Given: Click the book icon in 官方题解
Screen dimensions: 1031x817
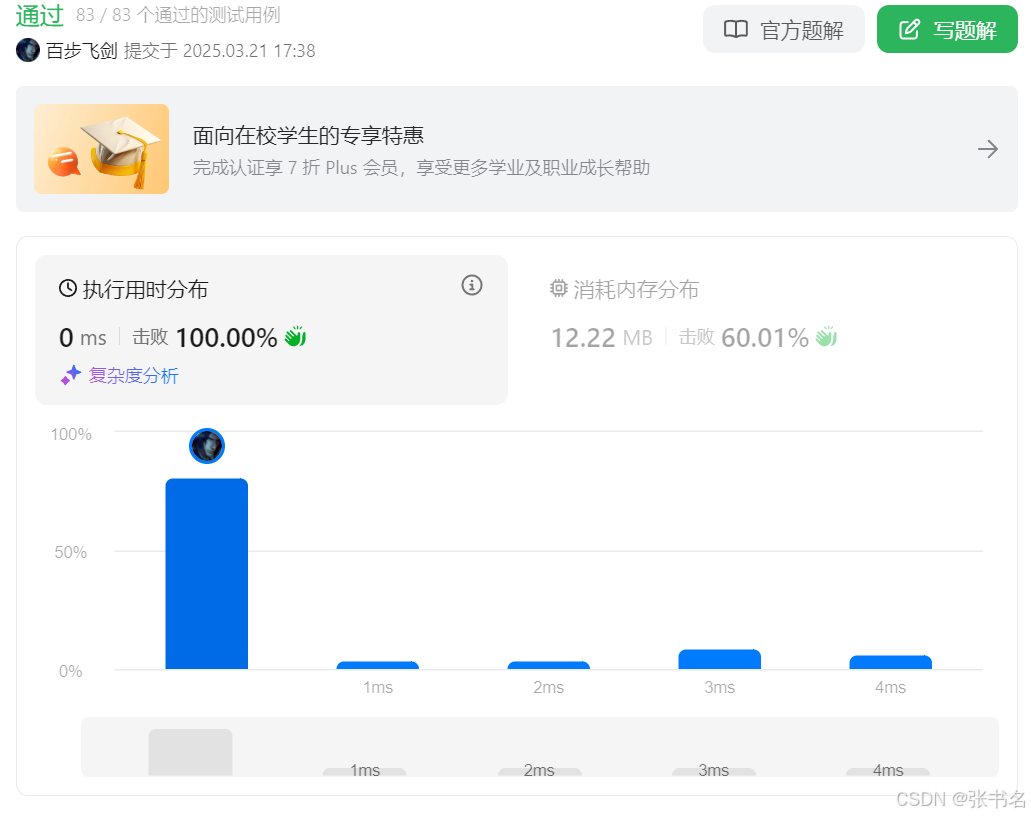Looking at the screenshot, I should 736,30.
